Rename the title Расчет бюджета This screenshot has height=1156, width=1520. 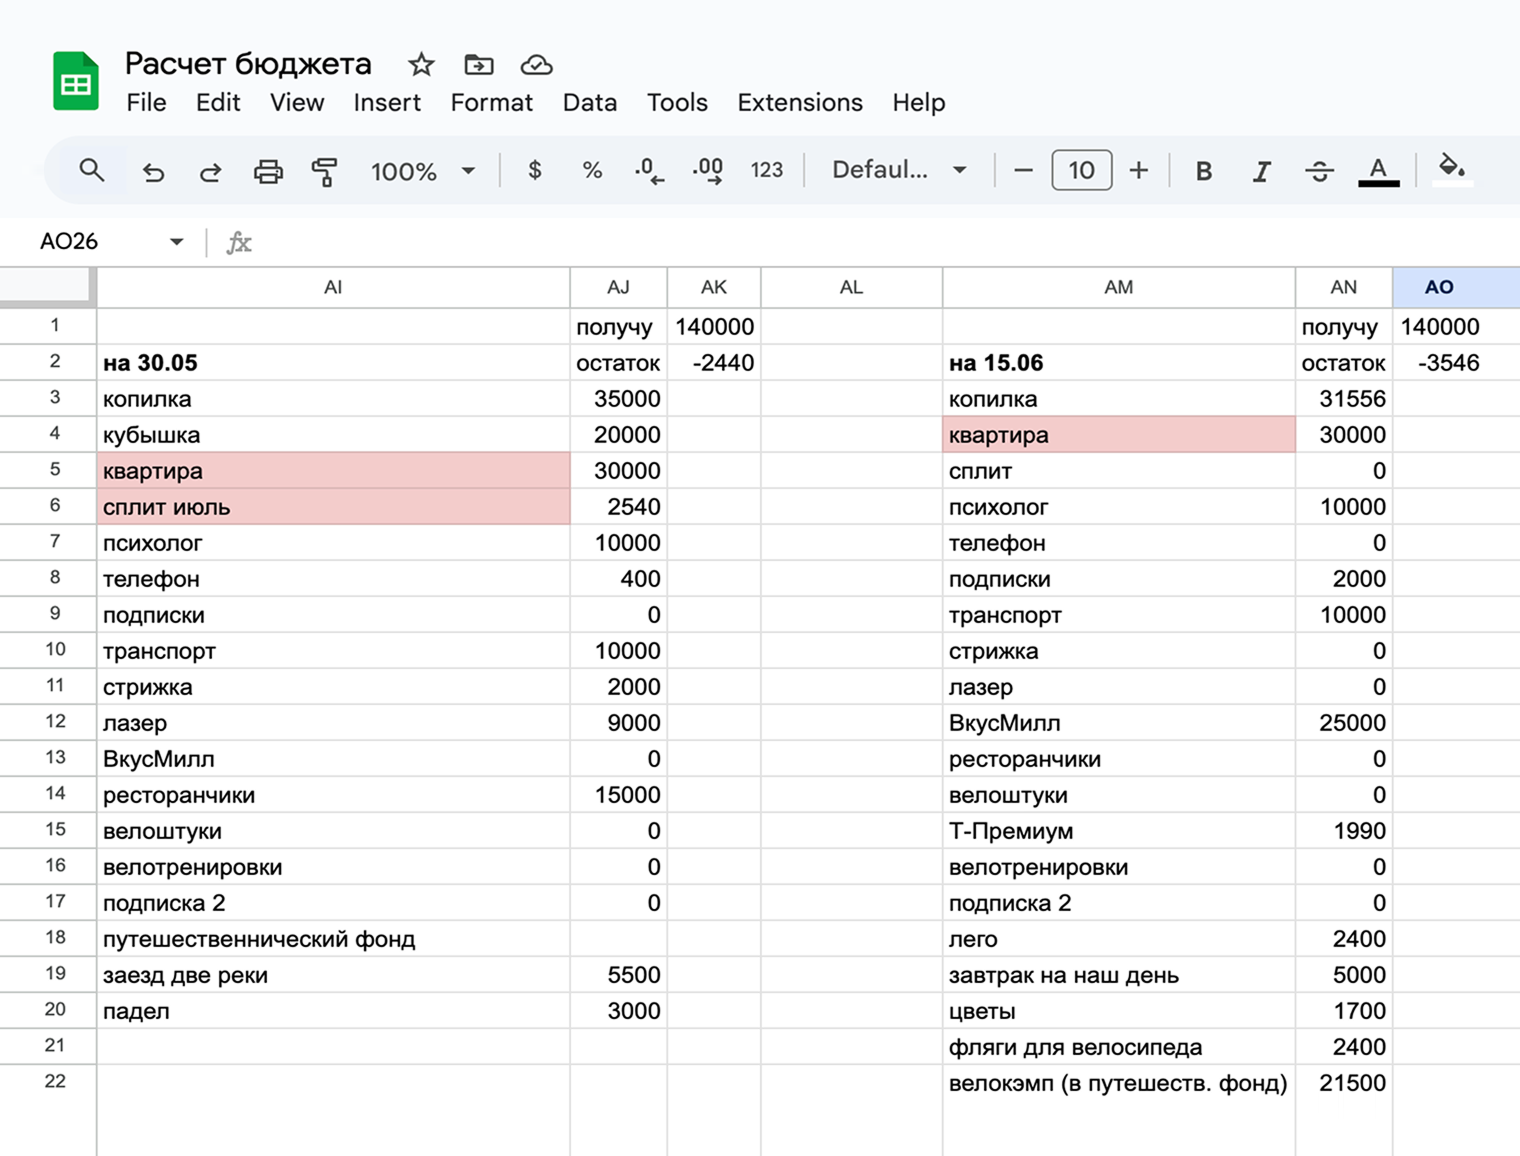tap(248, 64)
